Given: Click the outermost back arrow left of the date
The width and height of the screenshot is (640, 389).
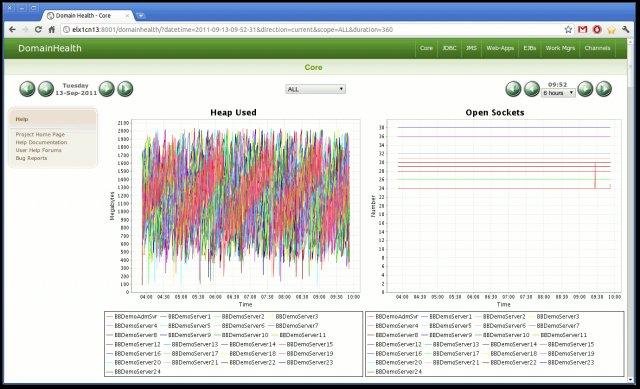Looking at the screenshot, I should (27, 89).
